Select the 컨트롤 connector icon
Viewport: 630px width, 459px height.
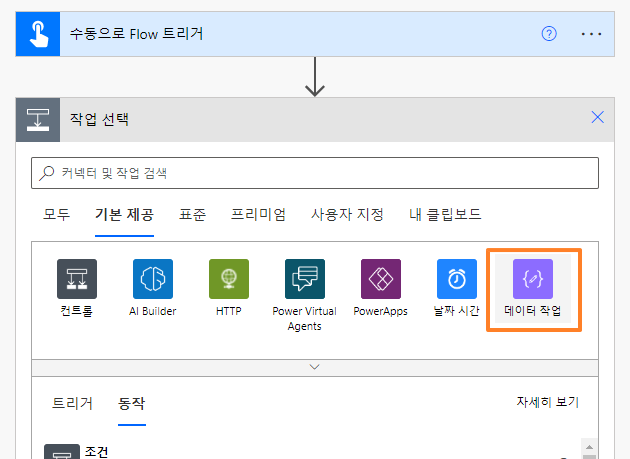(77, 279)
